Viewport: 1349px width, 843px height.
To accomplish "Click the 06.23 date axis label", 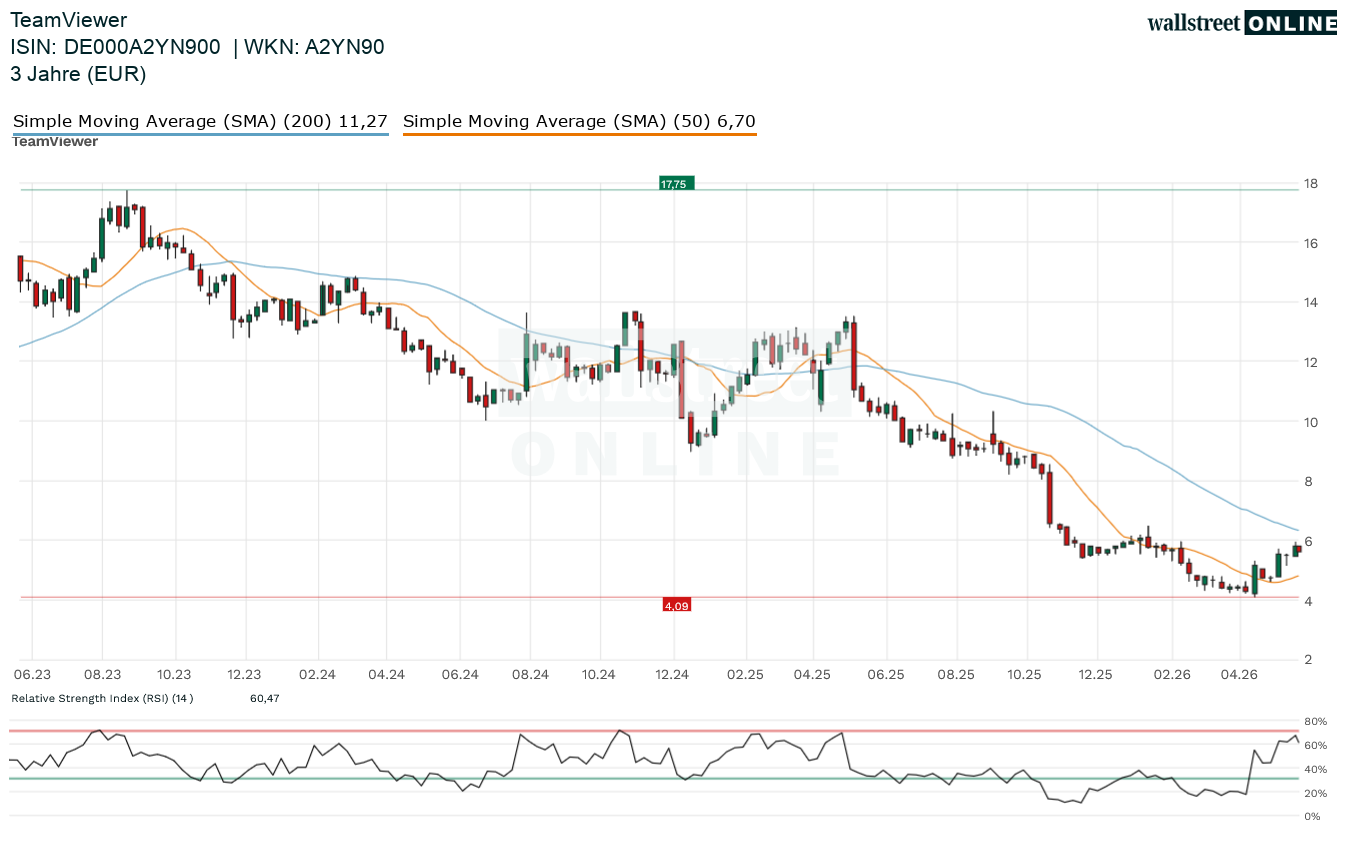I will pyautogui.click(x=32, y=675).
